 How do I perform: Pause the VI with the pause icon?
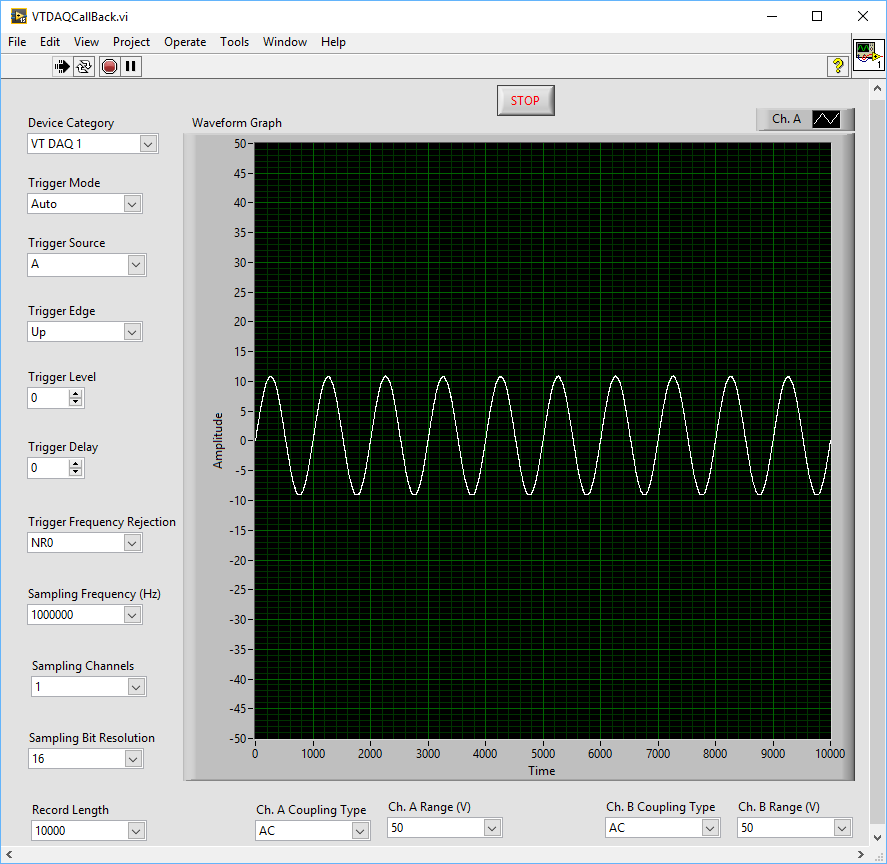coord(131,67)
